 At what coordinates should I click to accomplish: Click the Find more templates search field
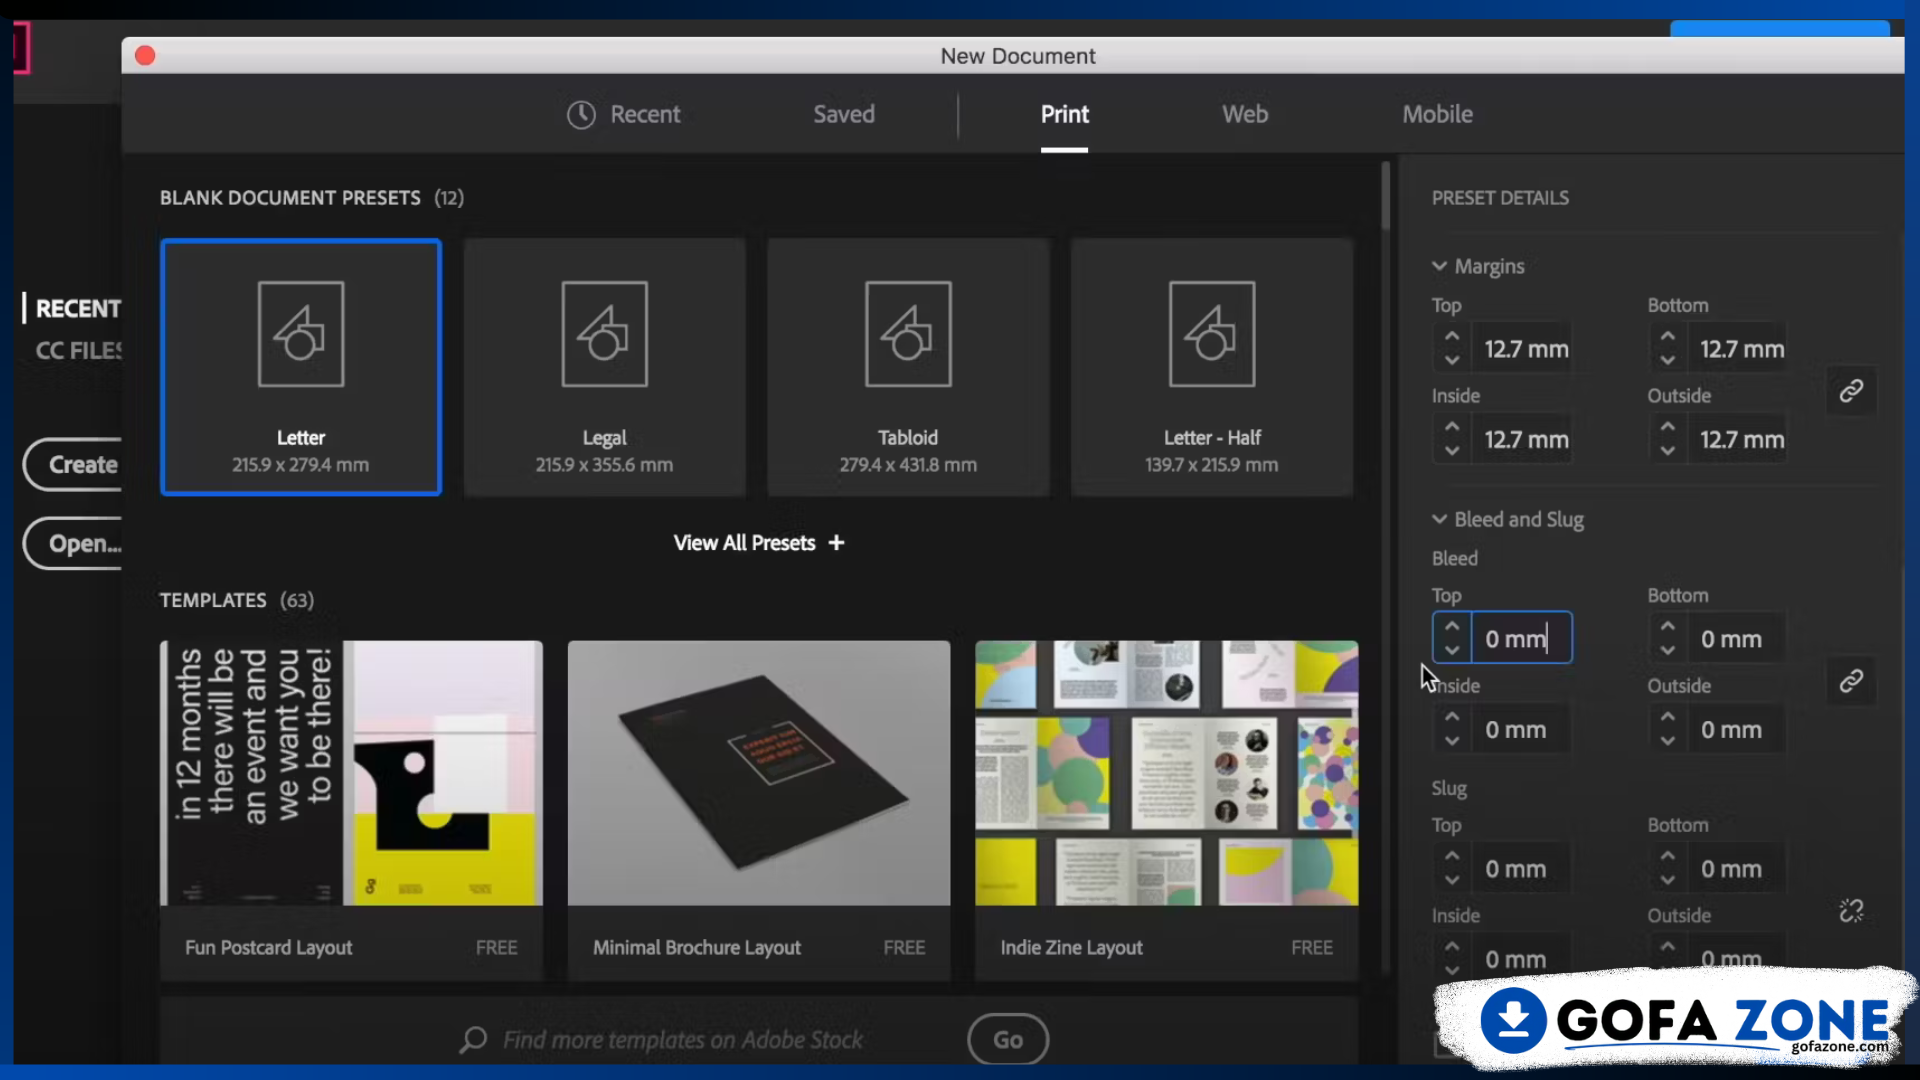[682, 1040]
